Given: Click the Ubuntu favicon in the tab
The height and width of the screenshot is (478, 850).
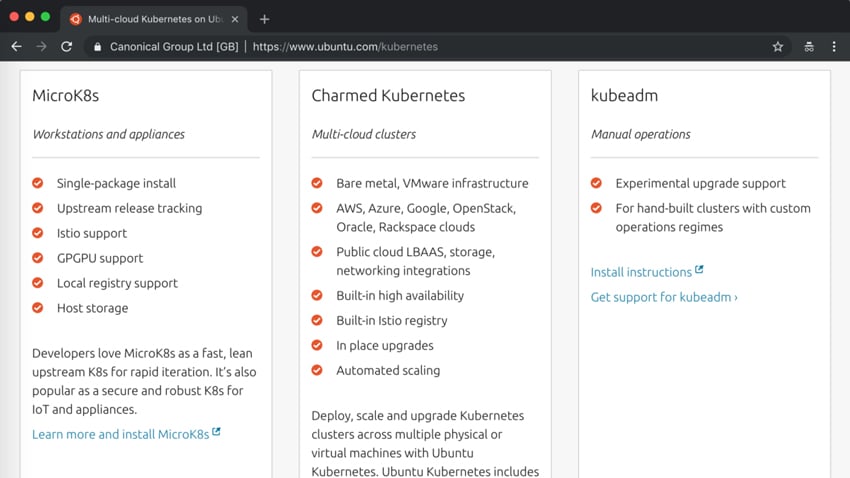Looking at the screenshot, I should point(75,19).
